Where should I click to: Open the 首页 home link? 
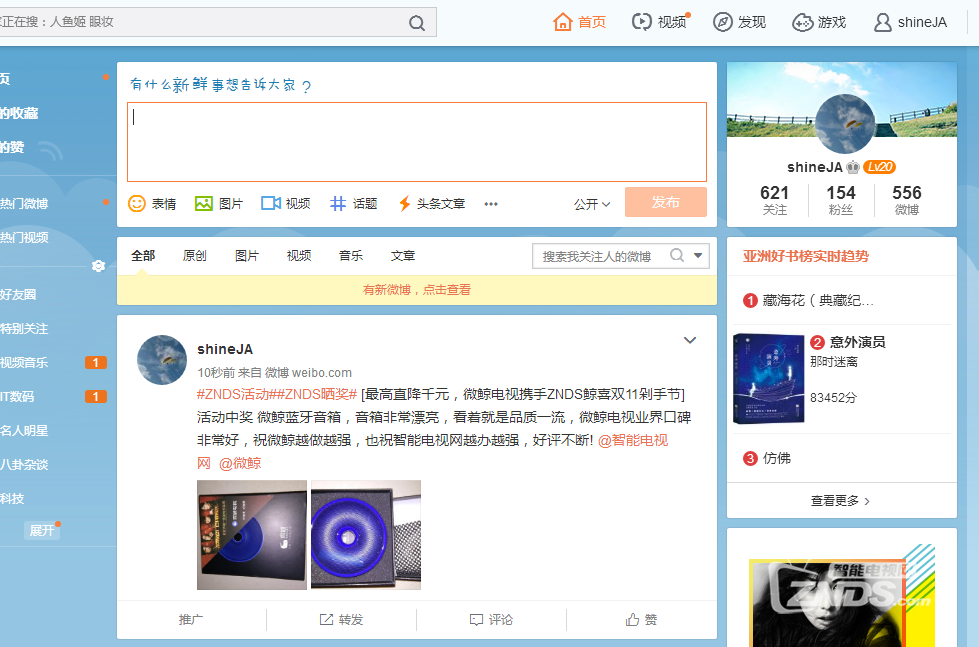point(579,22)
